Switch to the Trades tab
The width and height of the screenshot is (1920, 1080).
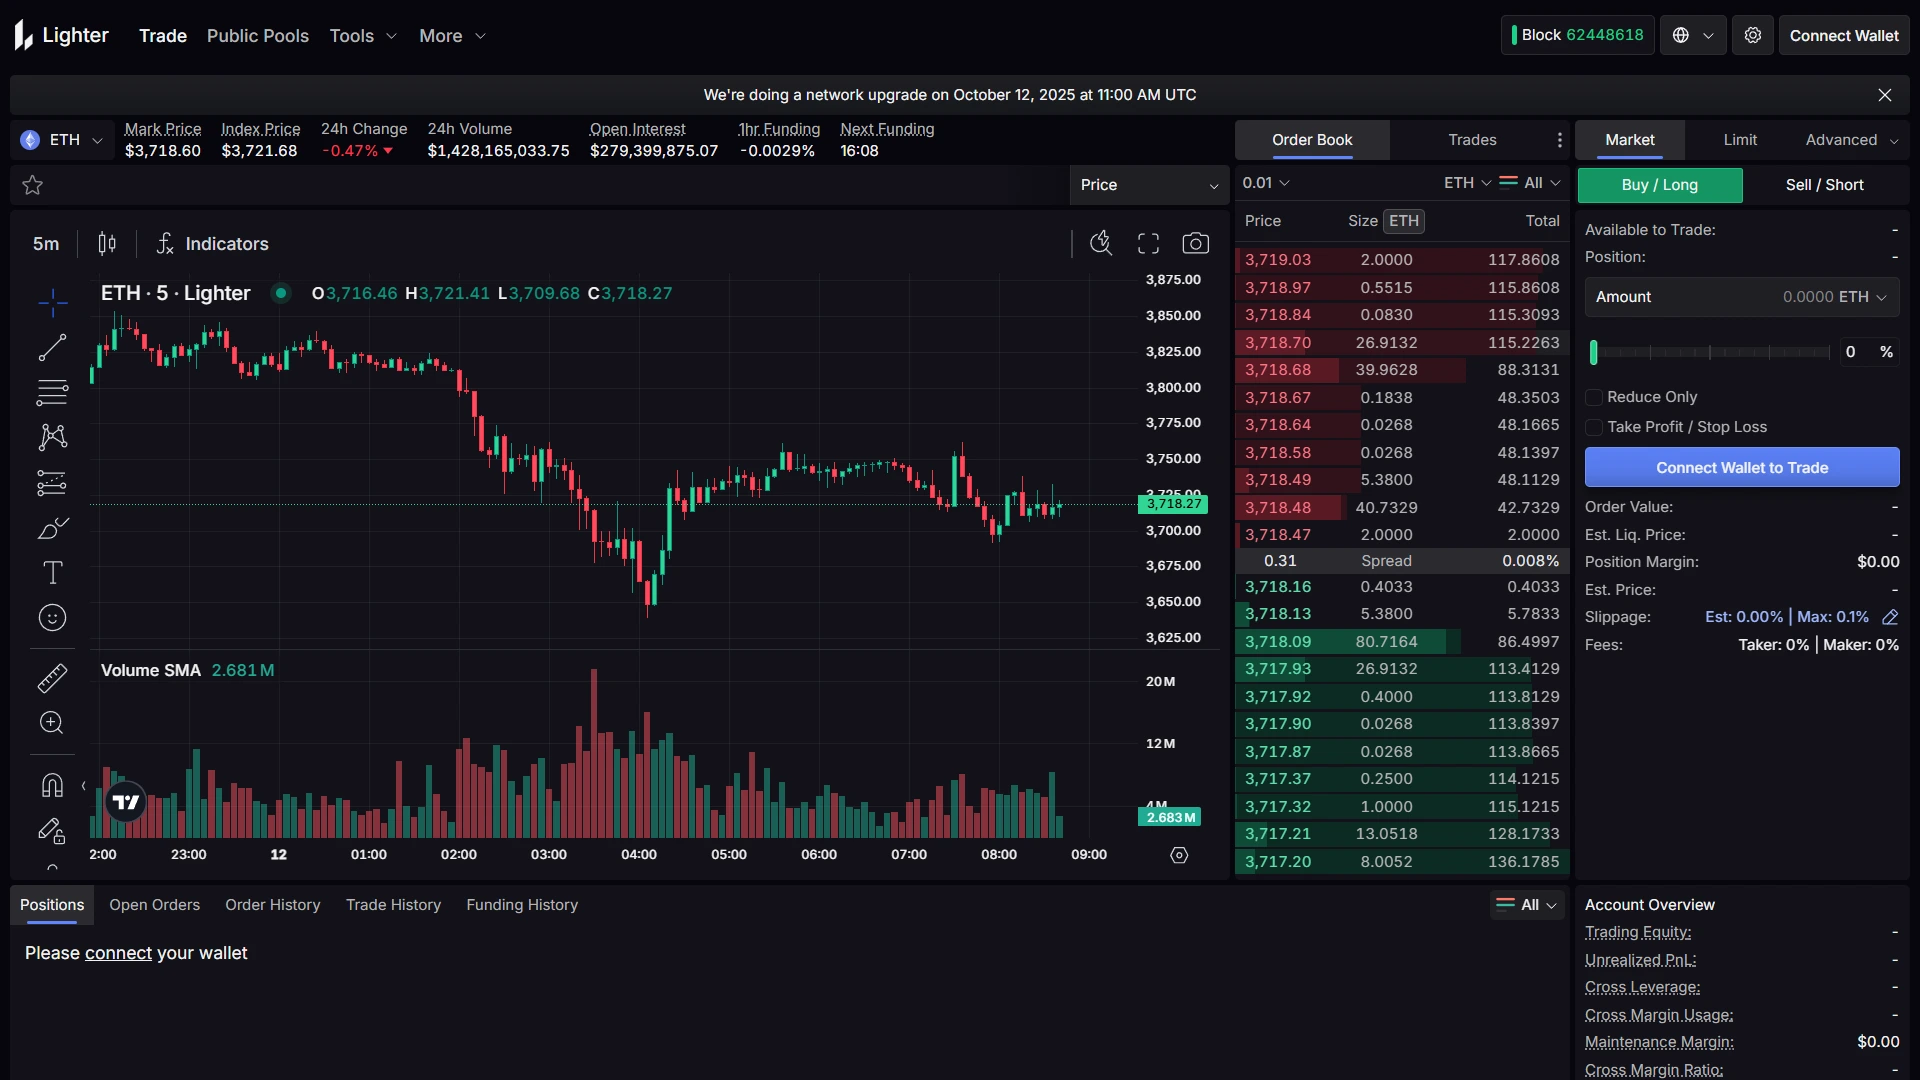pyautogui.click(x=1472, y=140)
